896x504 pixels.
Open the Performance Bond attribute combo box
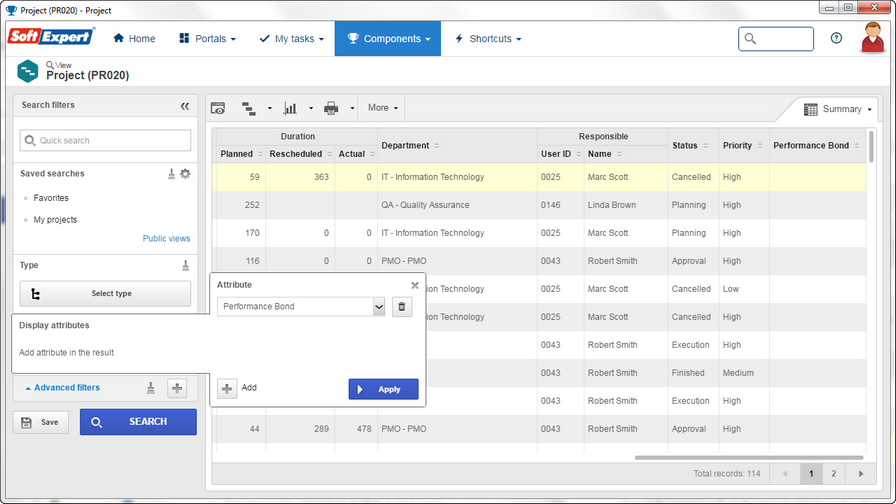click(301, 307)
